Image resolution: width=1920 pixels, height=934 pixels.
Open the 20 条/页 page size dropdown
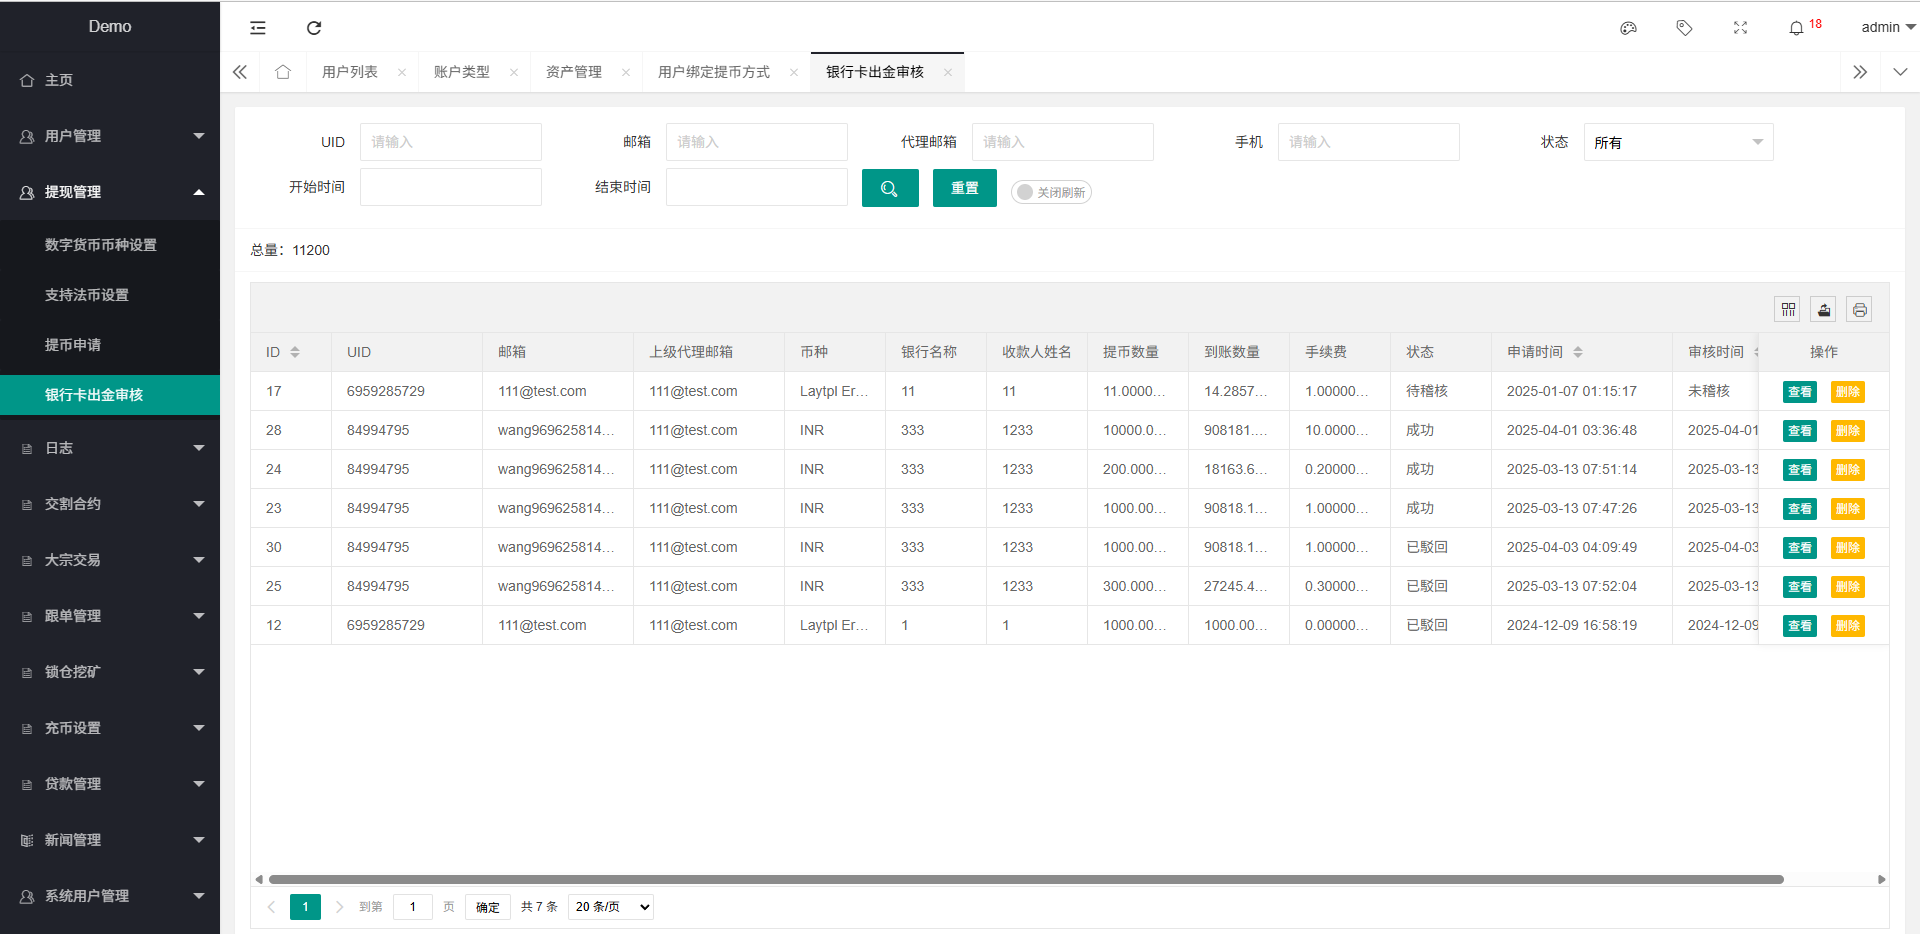point(611,907)
